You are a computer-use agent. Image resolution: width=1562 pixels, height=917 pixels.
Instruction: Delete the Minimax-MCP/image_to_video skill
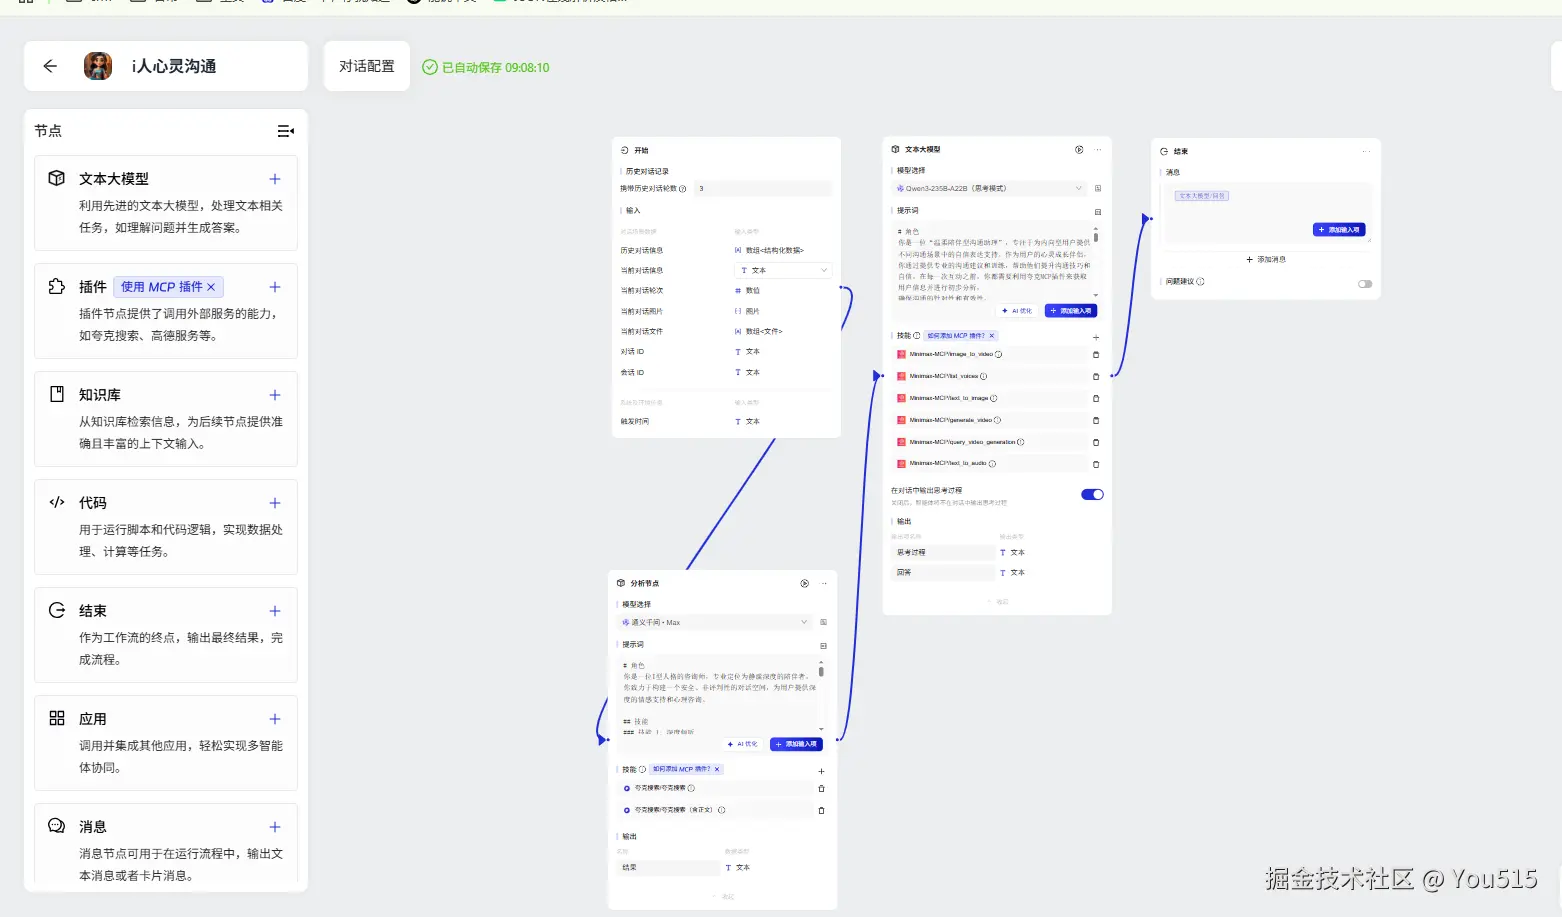pos(1096,355)
